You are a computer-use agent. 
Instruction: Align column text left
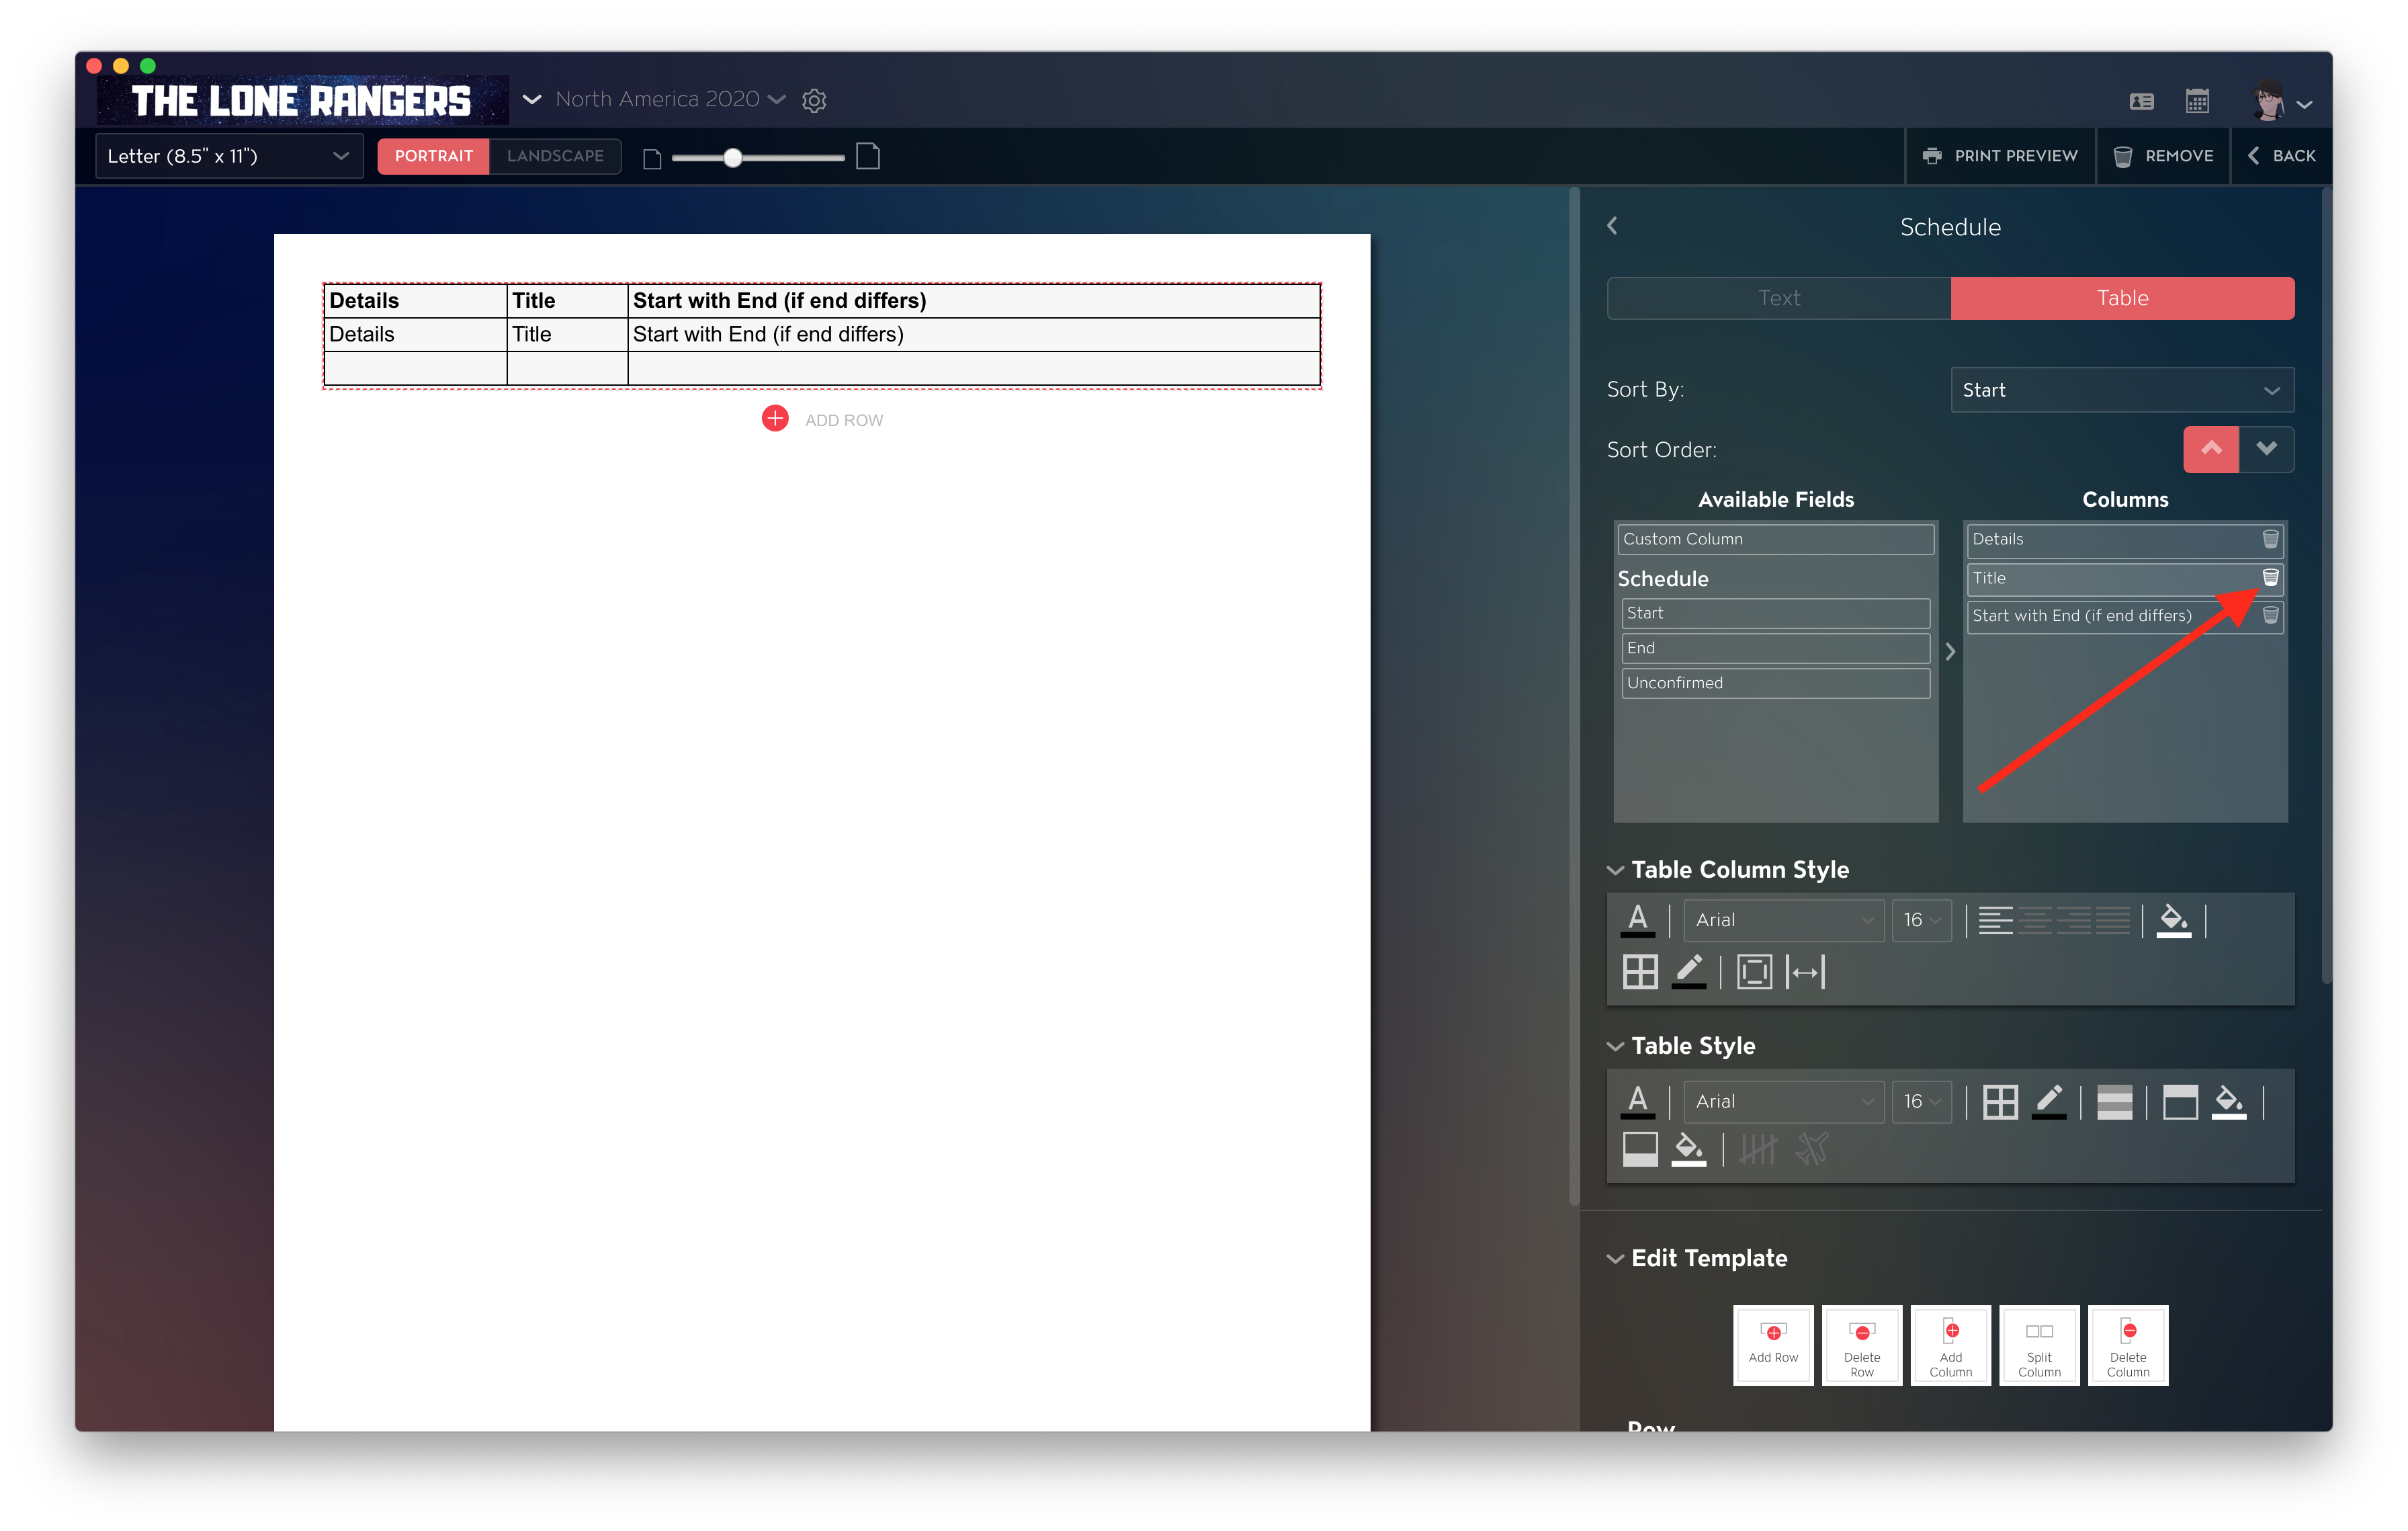coord(1995,920)
